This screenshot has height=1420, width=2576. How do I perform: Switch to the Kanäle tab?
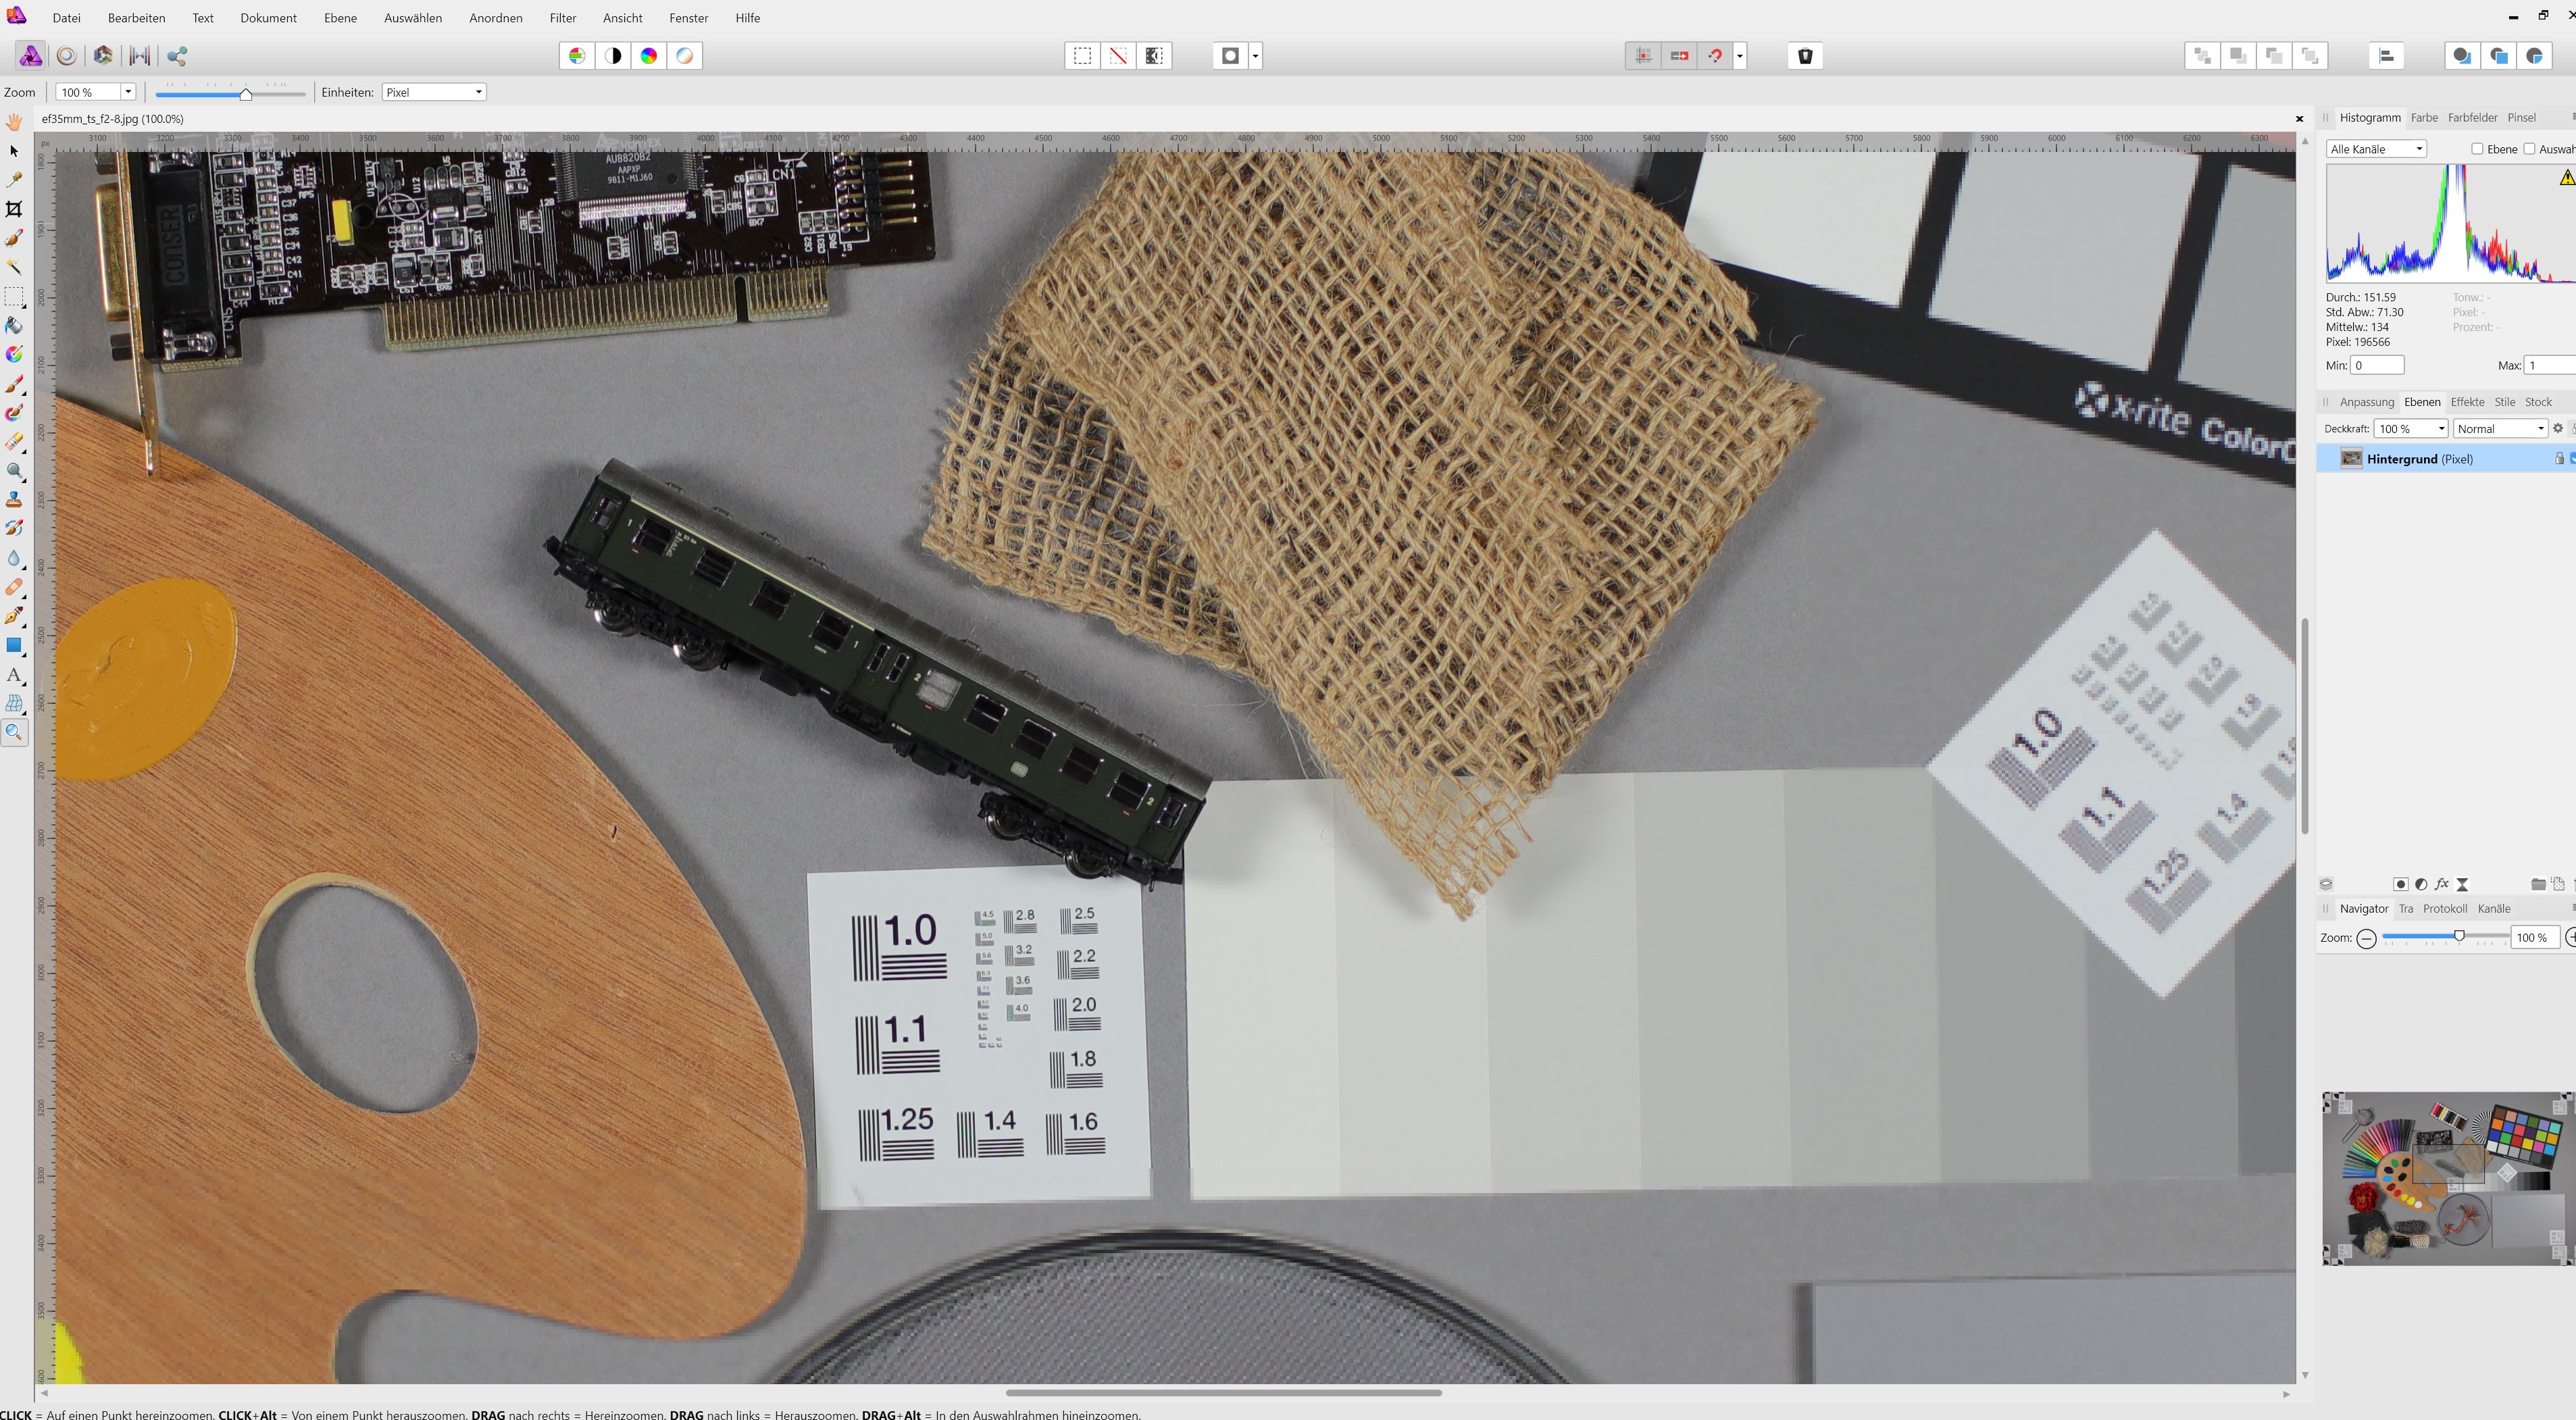2493,909
